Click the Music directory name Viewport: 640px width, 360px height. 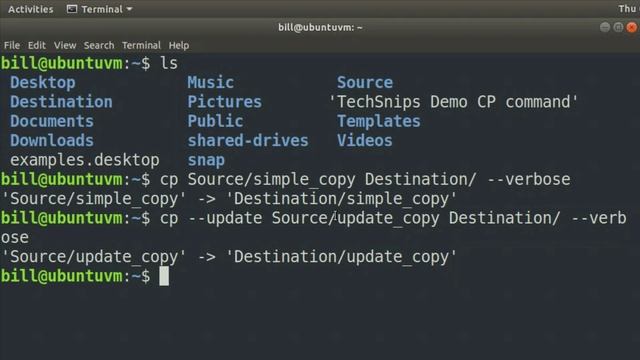point(211,83)
